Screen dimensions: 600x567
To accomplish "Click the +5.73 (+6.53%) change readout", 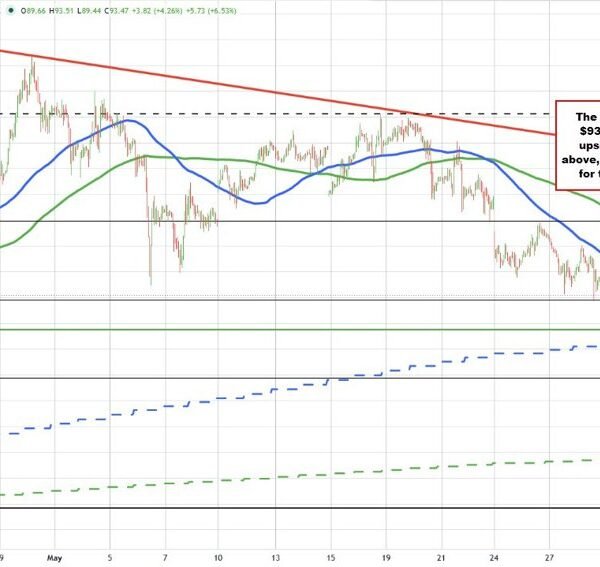I will [x=211, y=11].
